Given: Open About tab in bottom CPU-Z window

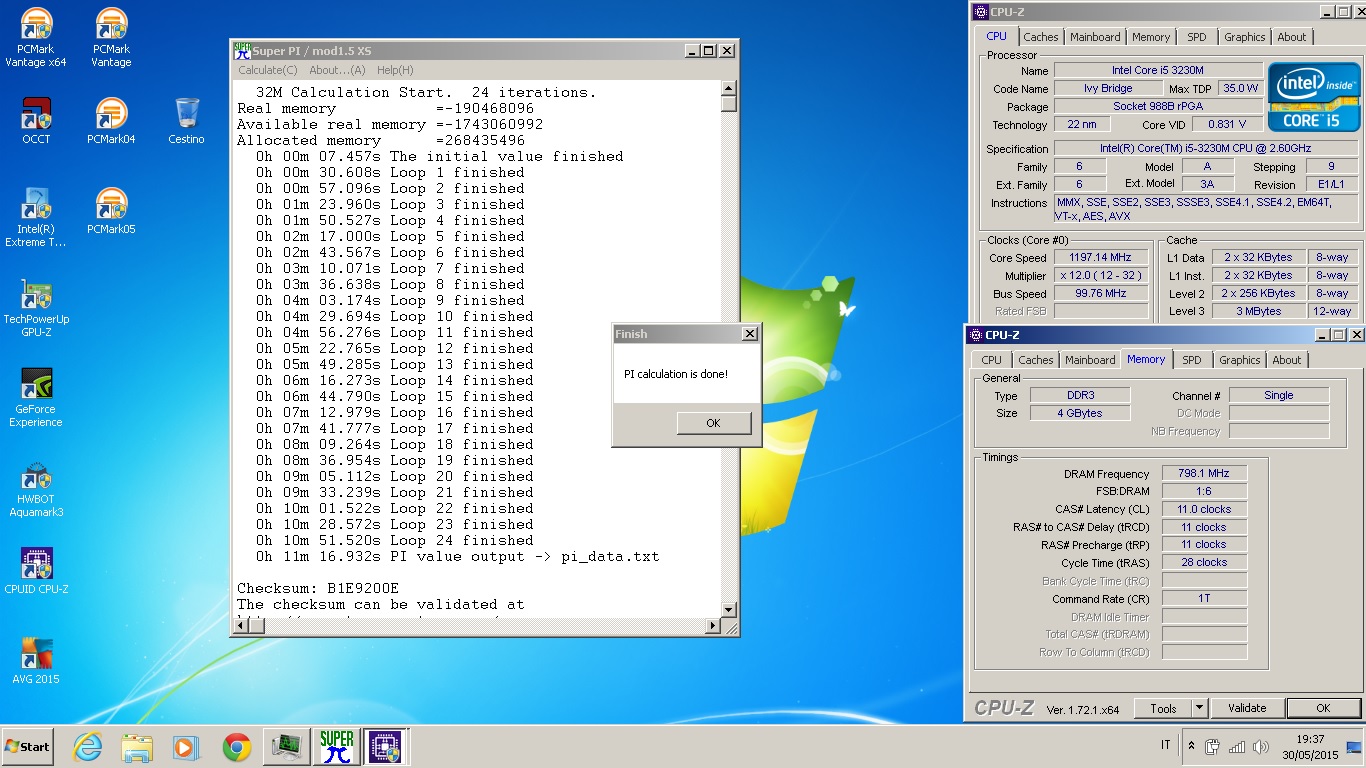Looking at the screenshot, I should click(1287, 360).
